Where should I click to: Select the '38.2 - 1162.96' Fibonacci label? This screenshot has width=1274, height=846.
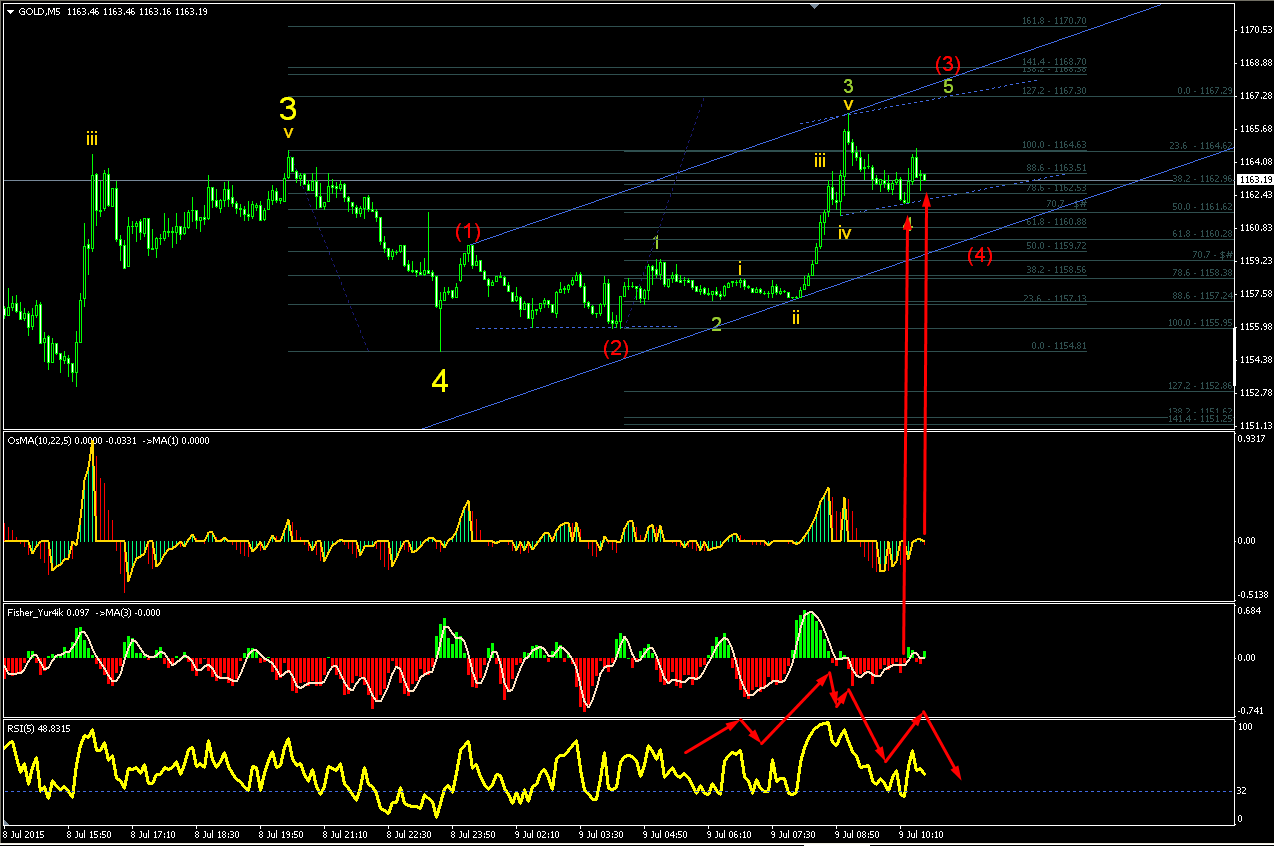pos(1203,179)
